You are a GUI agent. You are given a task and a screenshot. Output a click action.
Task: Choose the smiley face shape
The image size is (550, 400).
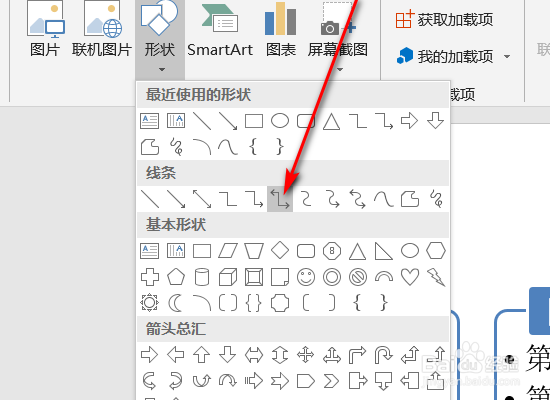306,277
